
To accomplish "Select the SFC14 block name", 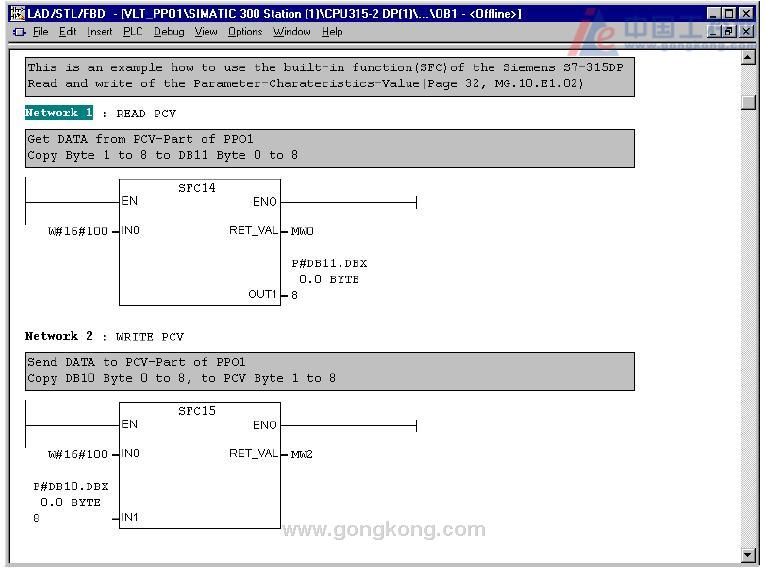I will (197, 188).
